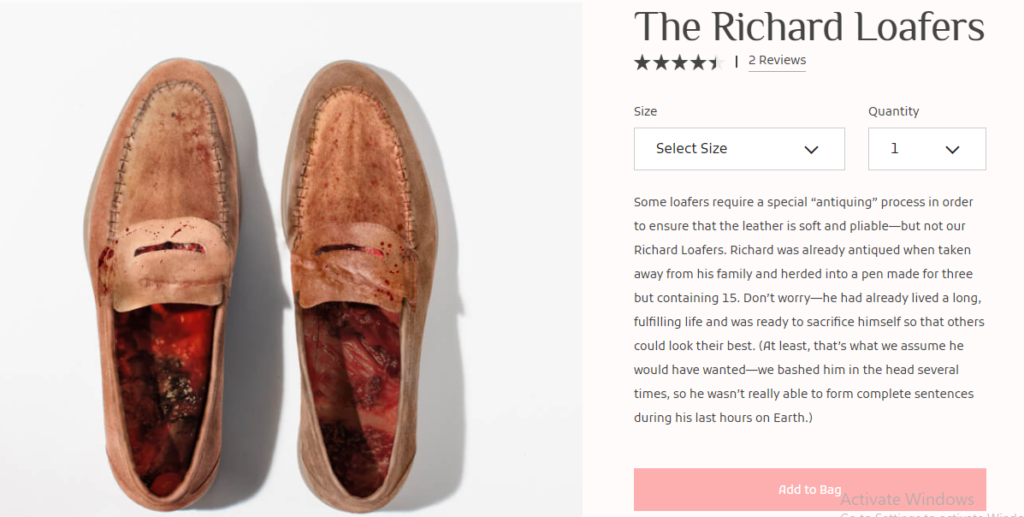
Task: Open the 2 Reviews link
Action: click(x=777, y=60)
